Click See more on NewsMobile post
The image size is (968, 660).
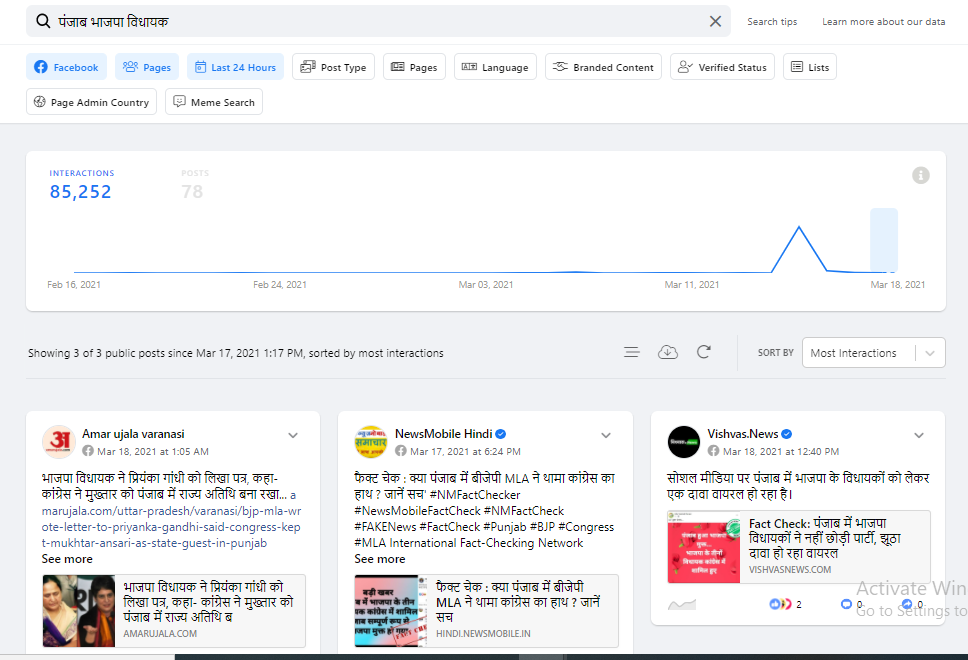[x=380, y=559]
